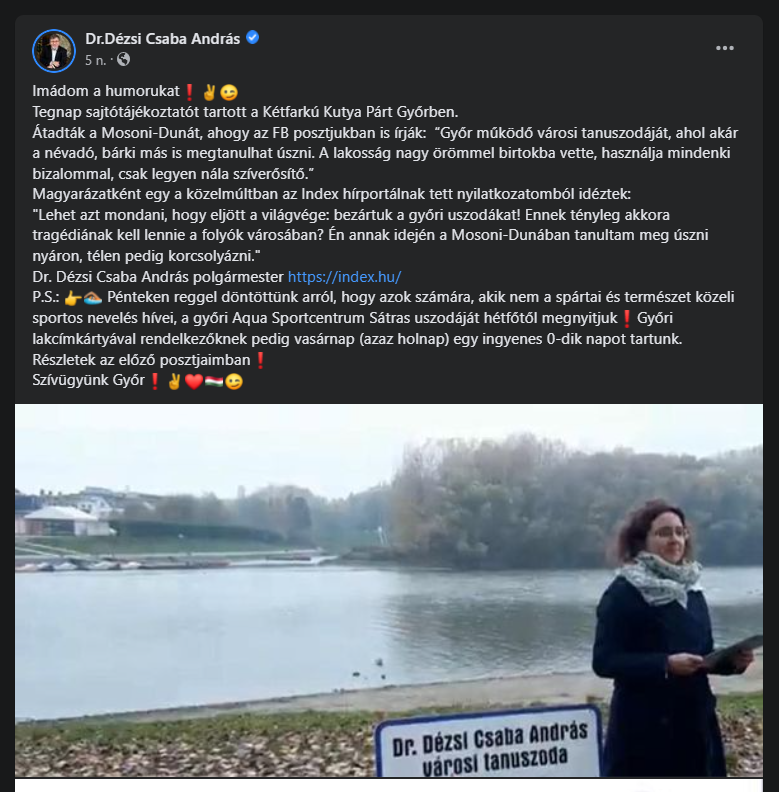Click the red heart emoji after 'Szívügyünk Győr'
The image size is (779, 792).
(194, 381)
